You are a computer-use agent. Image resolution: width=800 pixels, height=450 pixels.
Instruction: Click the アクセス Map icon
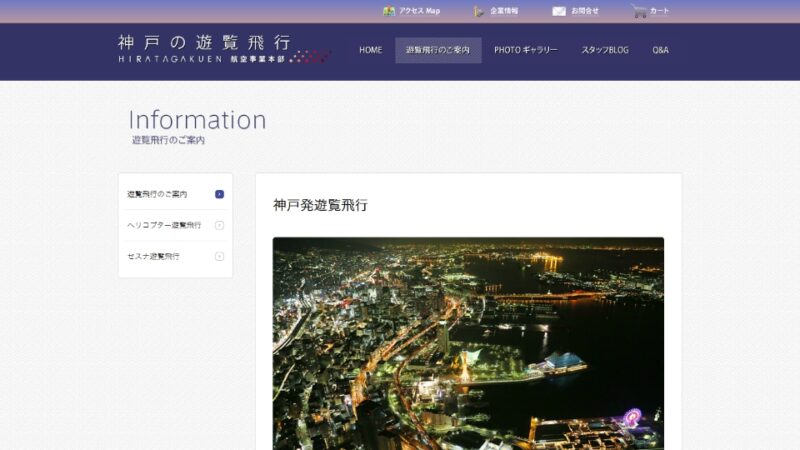[389, 11]
